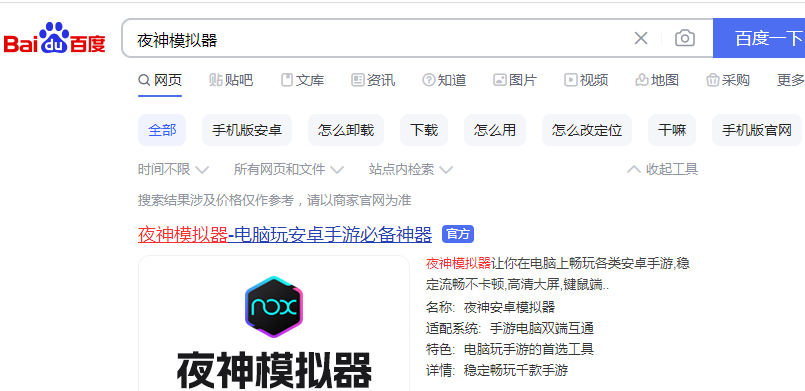Expand the 站点内检索 dropdown
This screenshot has height=391, width=805.
click(x=411, y=169)
